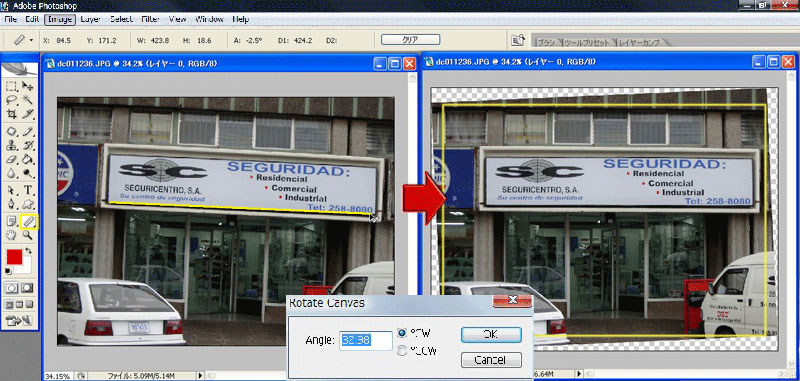Select the Crop tool
Screen dimensions: 800x381
[x=11, y=114]
